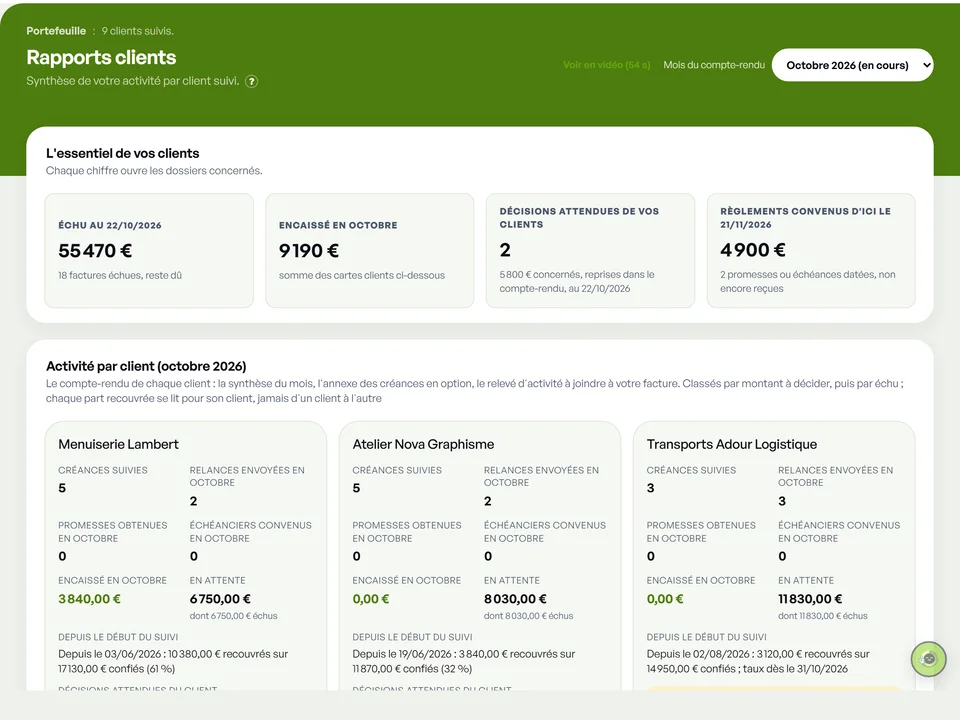
Task: Click Transports Adour pending amount 11 830,00 €
Action: (810, 599)
